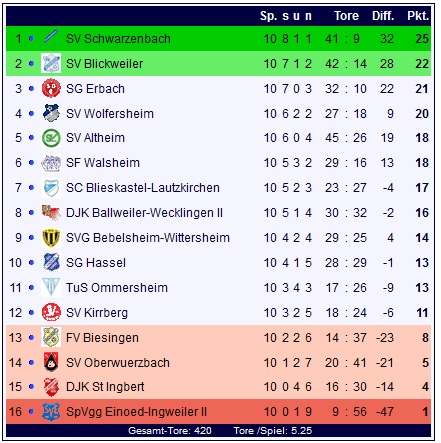The width and height of the screenshot is (441, 443).
Task: Open the SF Walsheim team name
Action: 103,163
